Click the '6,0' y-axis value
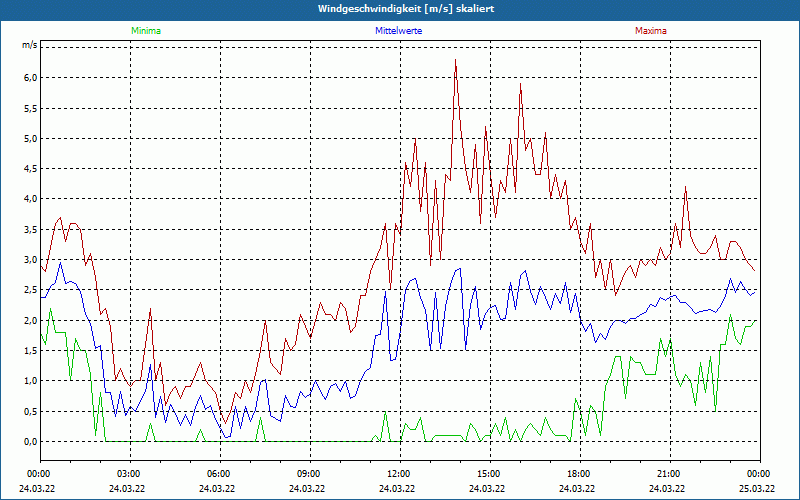Image resolution: width=800 pixels, height=500 pixels. point(30,78)
